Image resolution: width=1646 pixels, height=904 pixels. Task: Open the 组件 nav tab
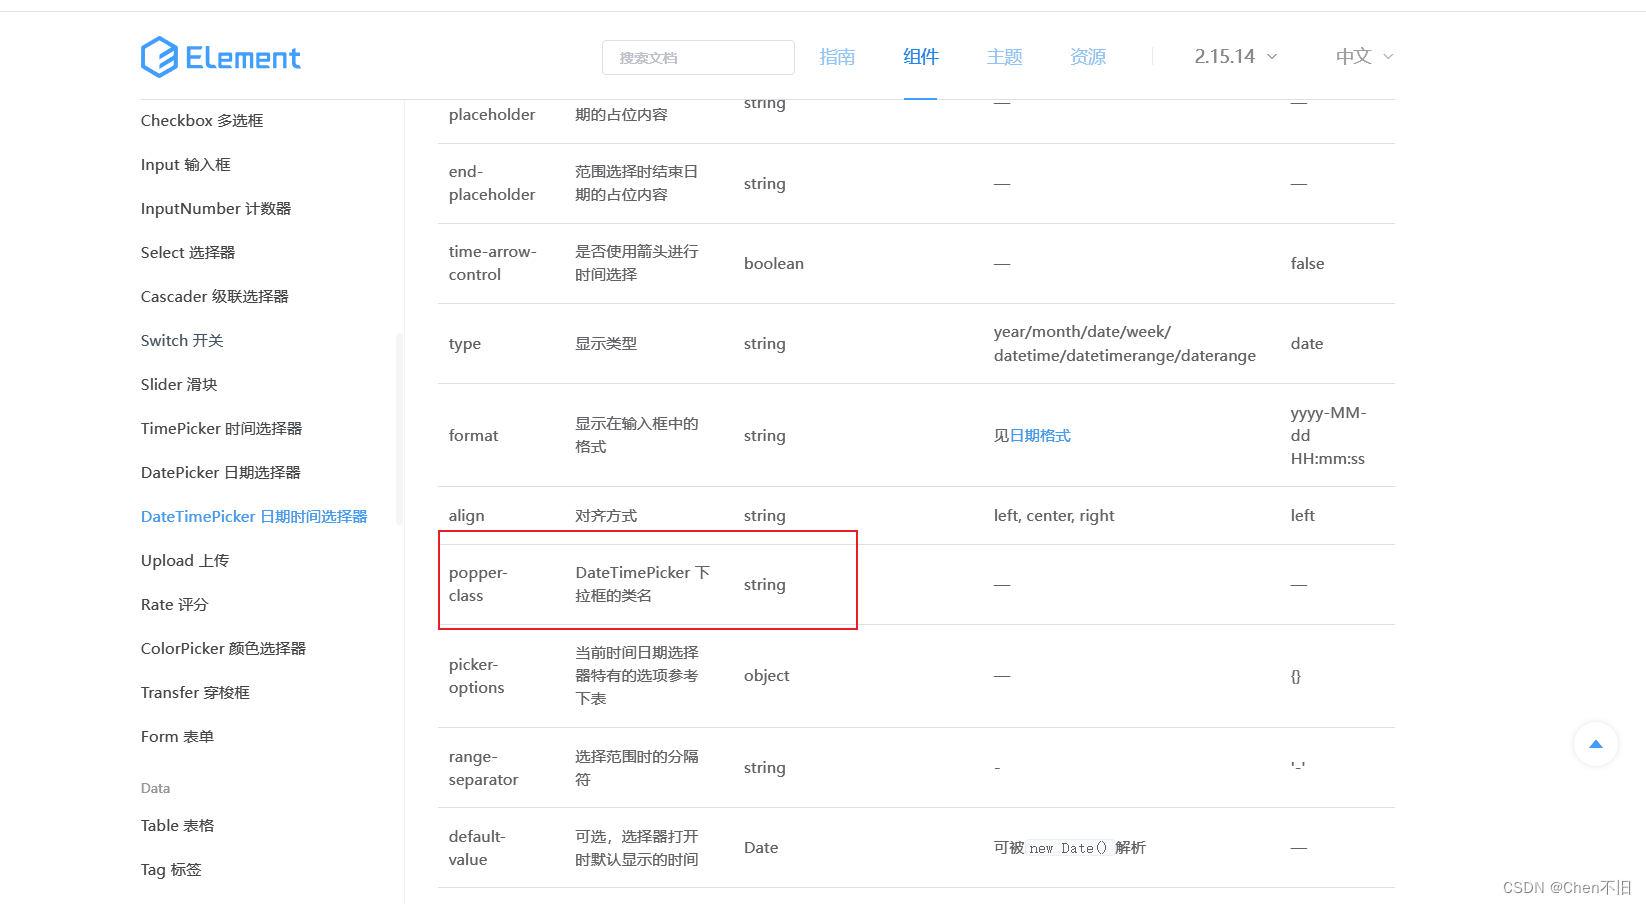[921, 57]
